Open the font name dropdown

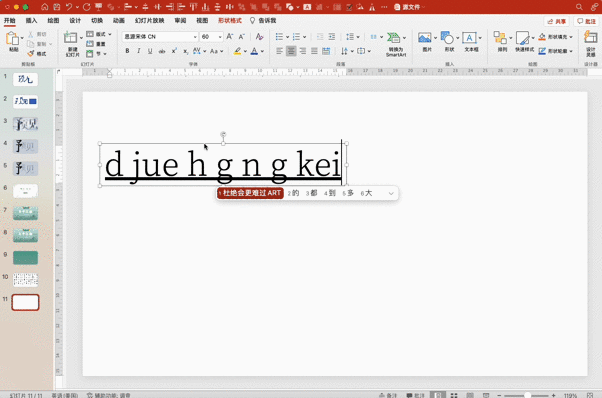pyautogui.click(x=195, y=37)
